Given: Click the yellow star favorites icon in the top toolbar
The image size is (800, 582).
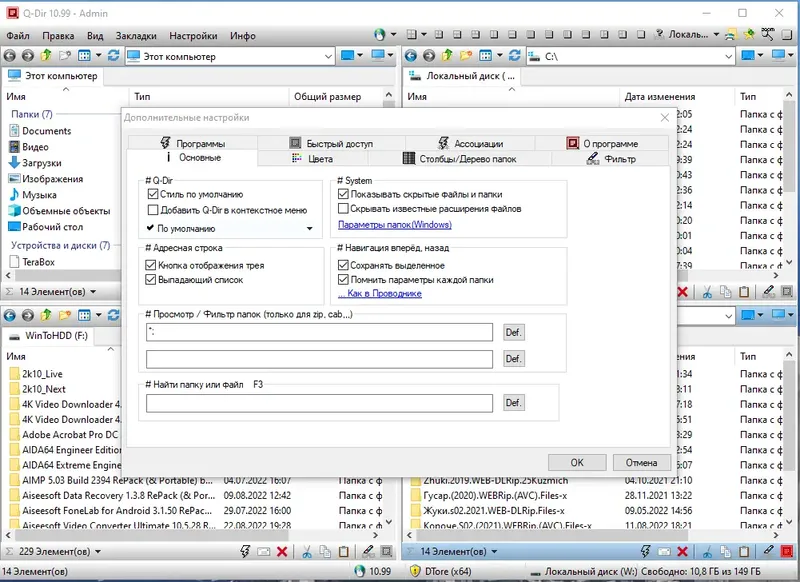Looking at the screenshot, I should point(749,35).
